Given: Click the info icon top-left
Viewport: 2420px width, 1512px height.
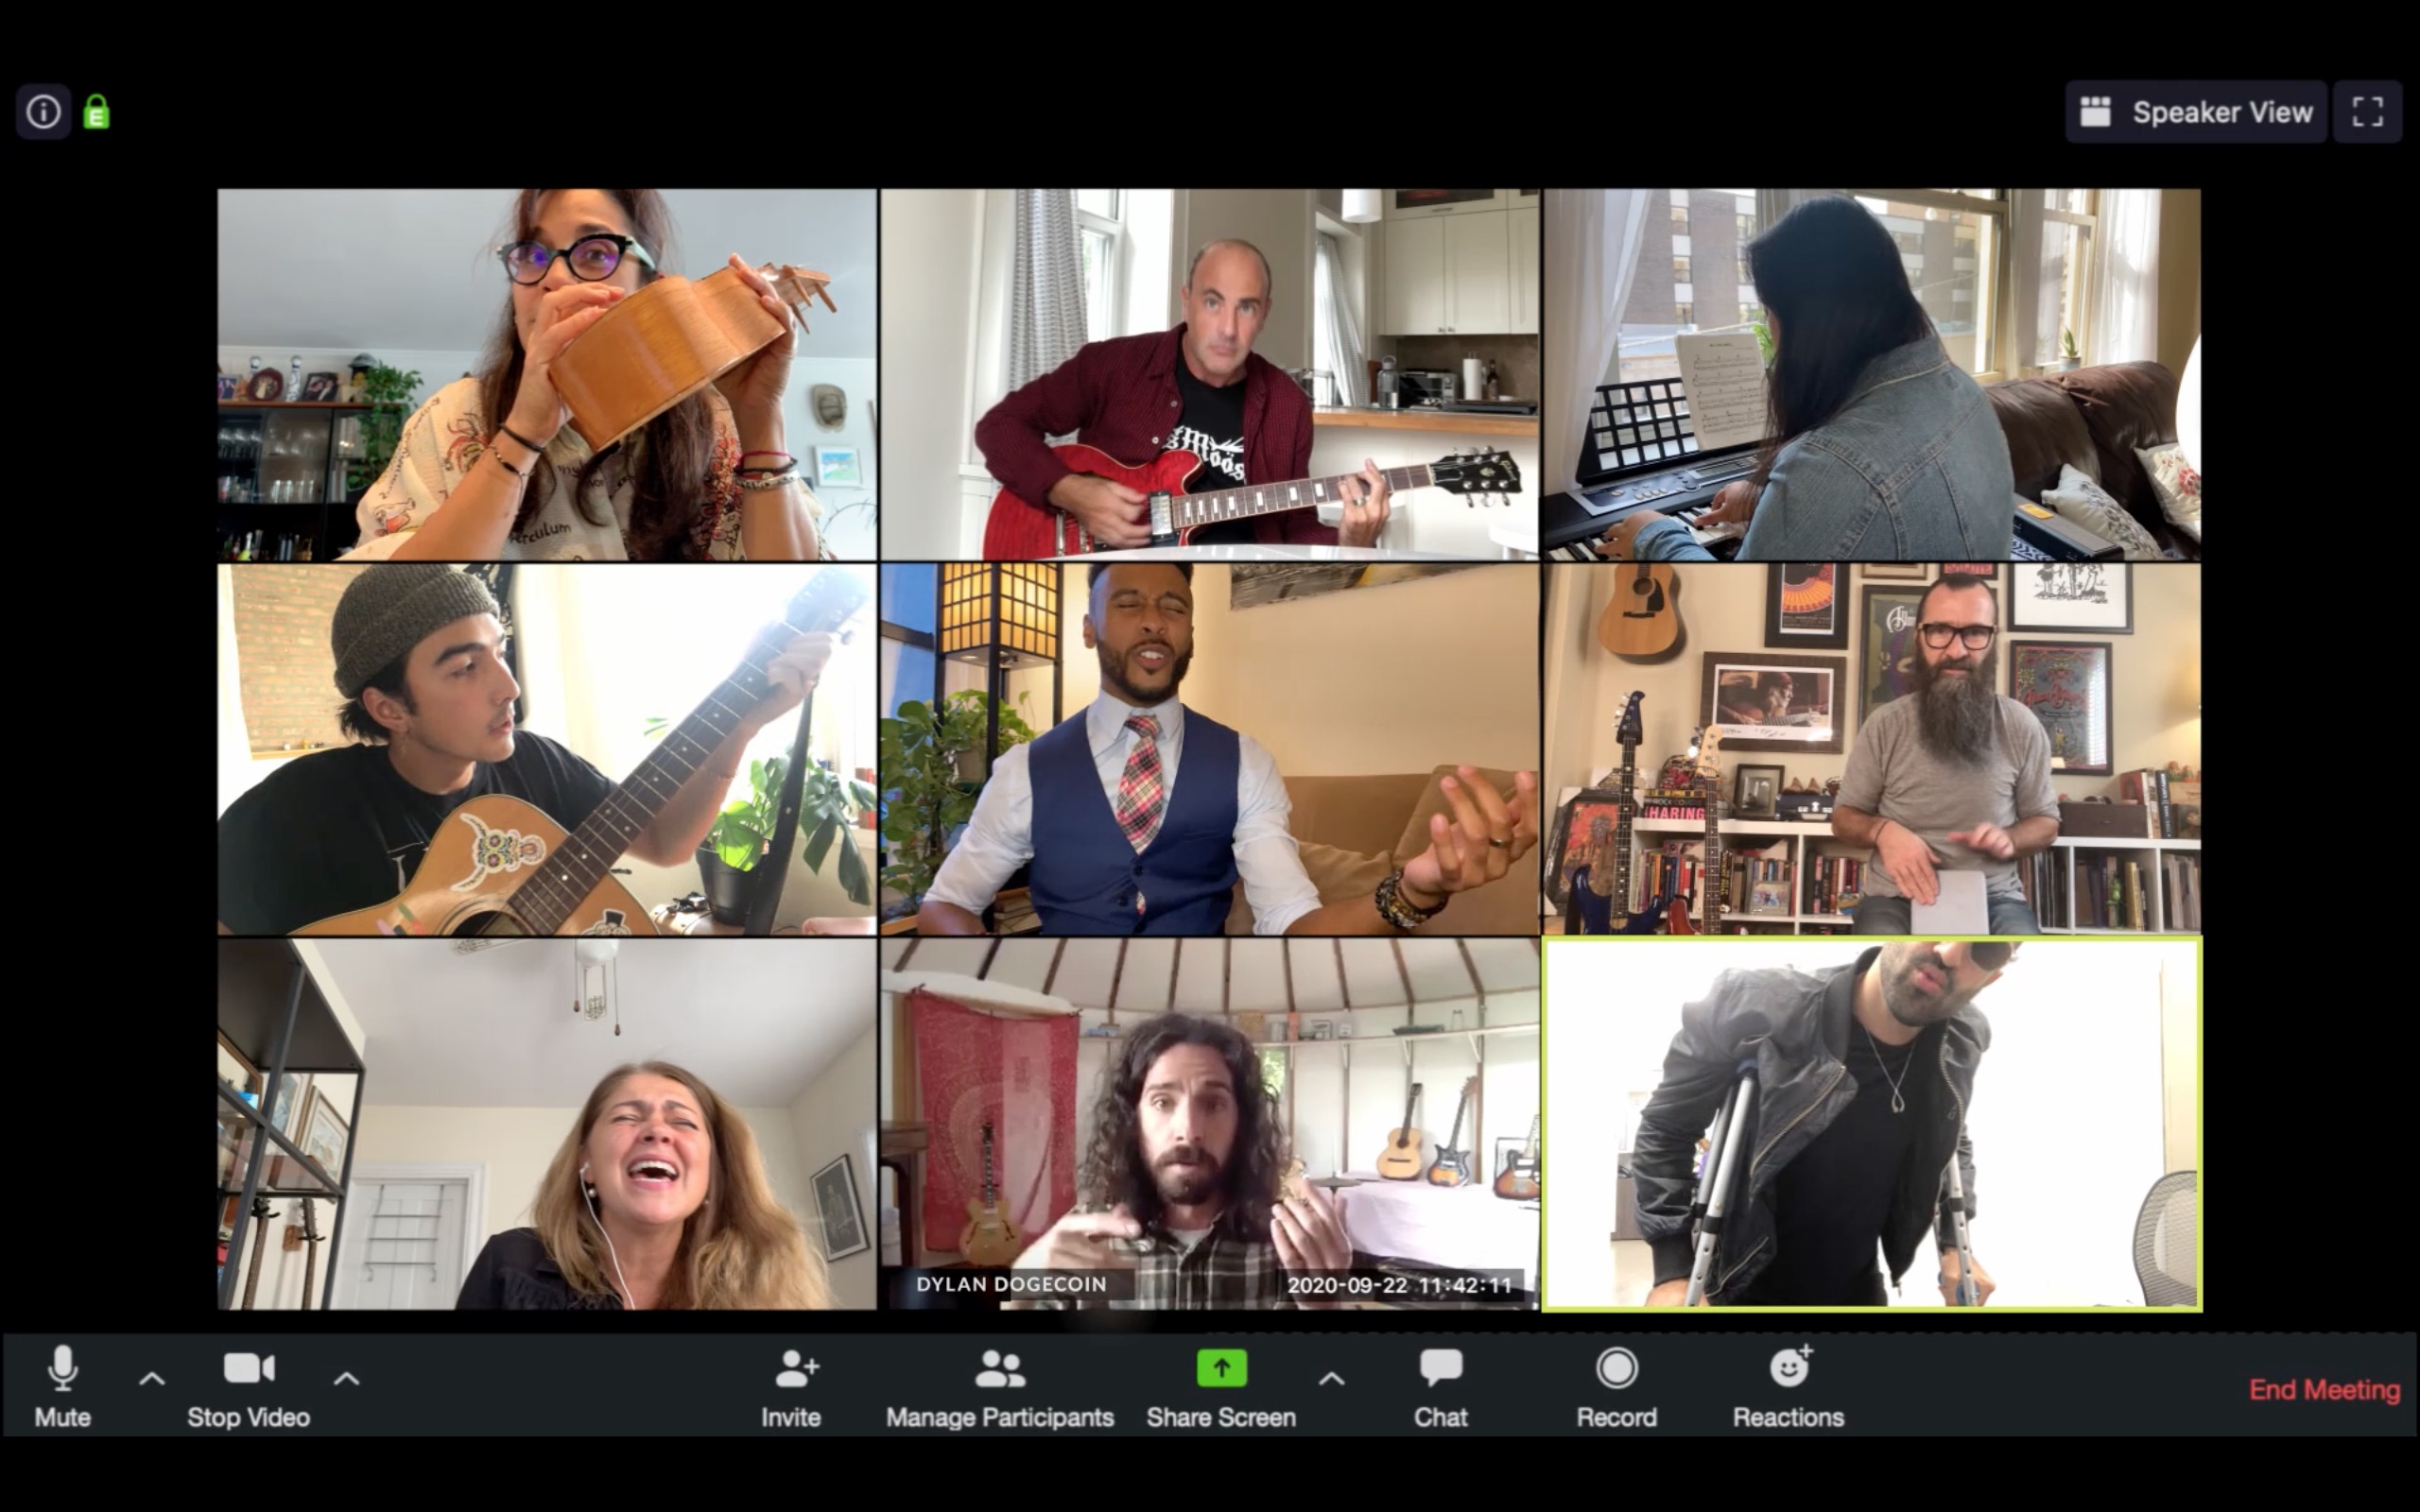Looking at the screenshot, I should pos(43,112).
